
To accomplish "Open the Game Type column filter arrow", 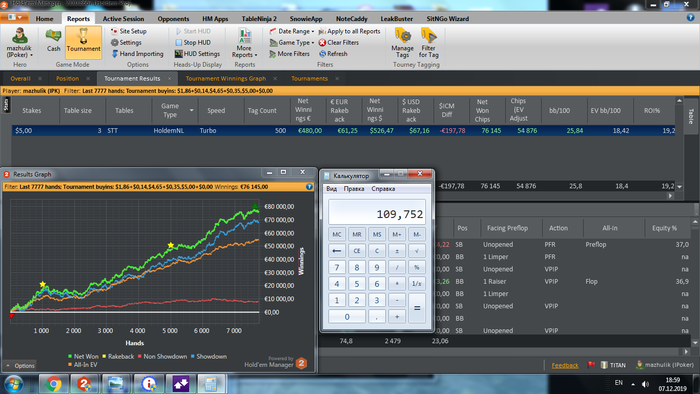I will pyautogui.click(x=192, y=110).
